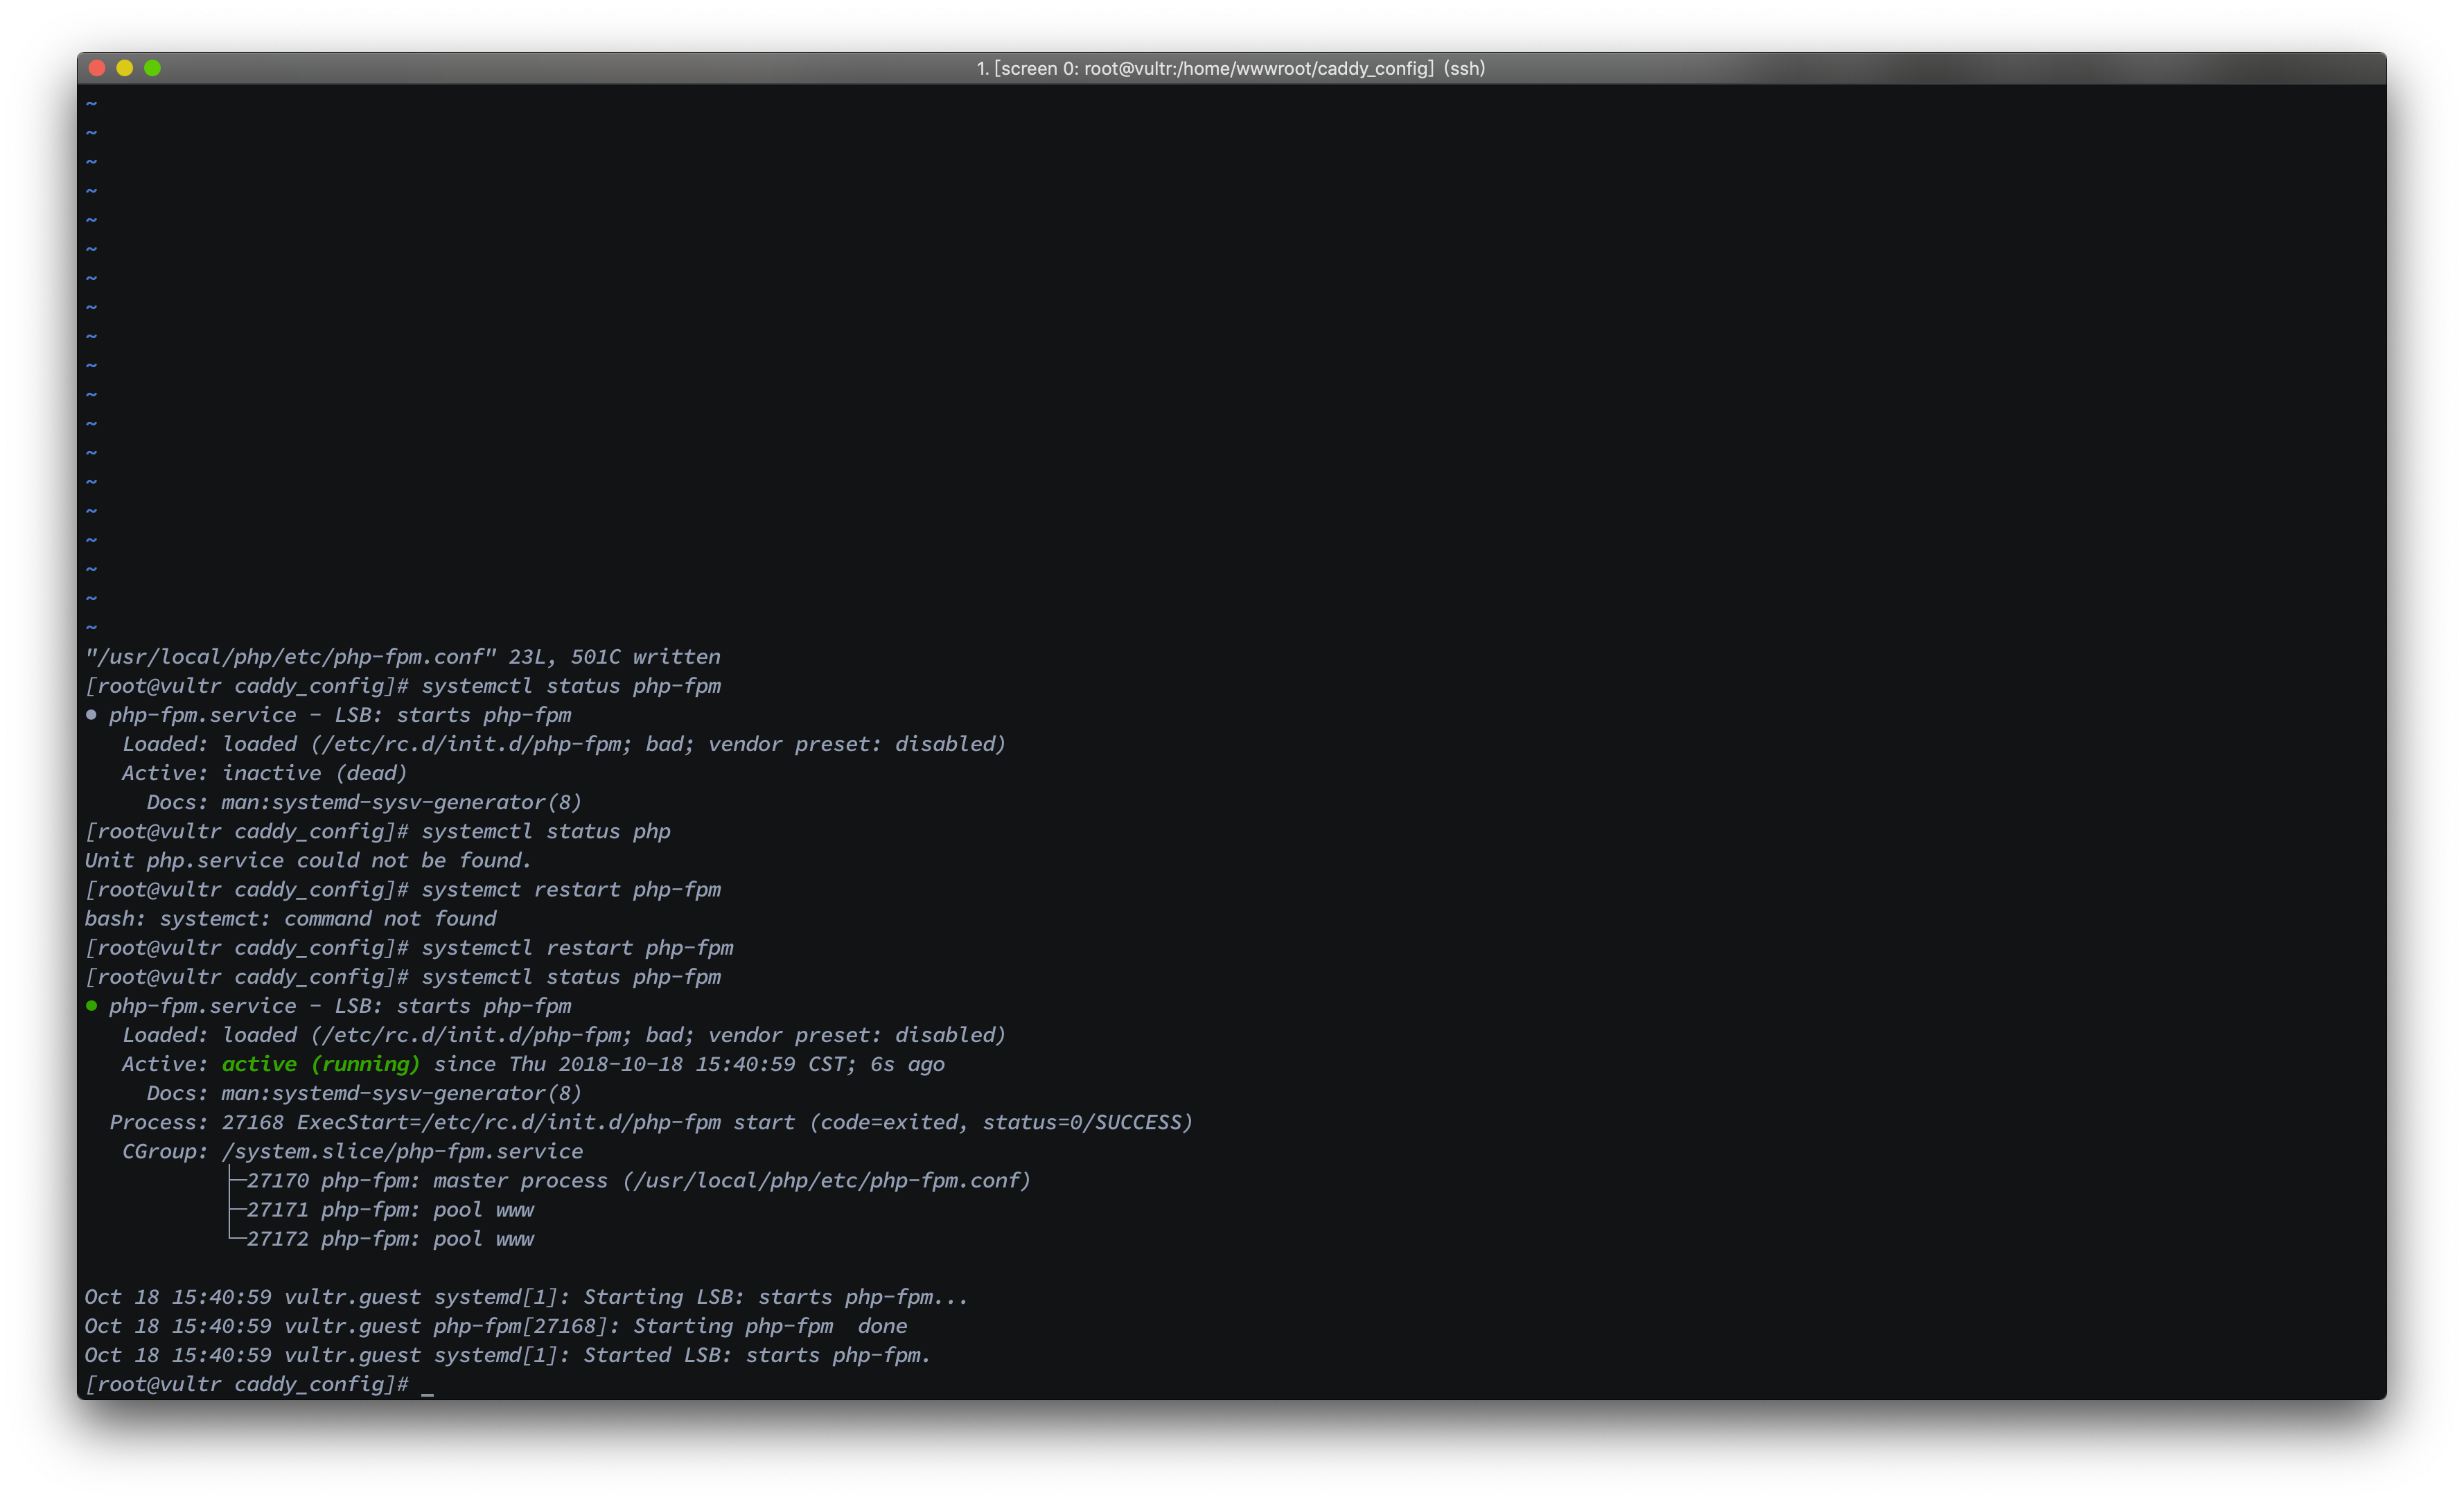Click the CGroup /system.slice/php-fpm.service line

point(352,1152)
